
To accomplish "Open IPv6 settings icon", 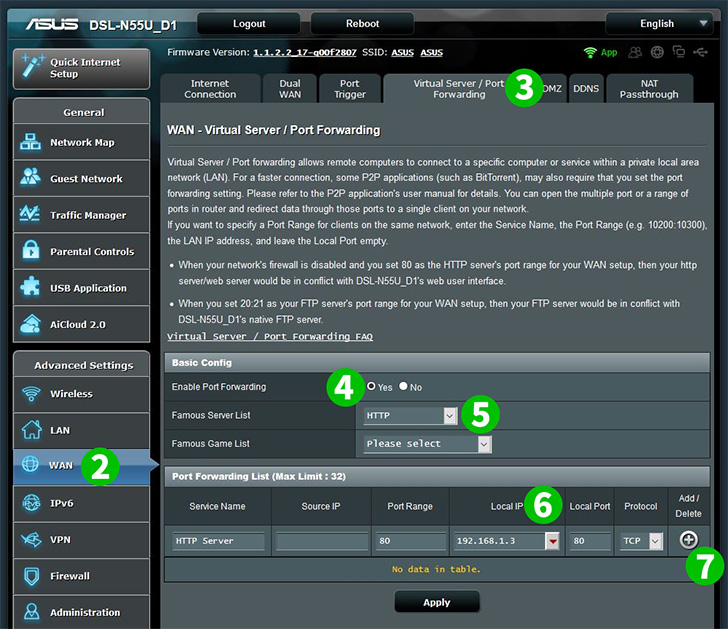I will 32,503.
